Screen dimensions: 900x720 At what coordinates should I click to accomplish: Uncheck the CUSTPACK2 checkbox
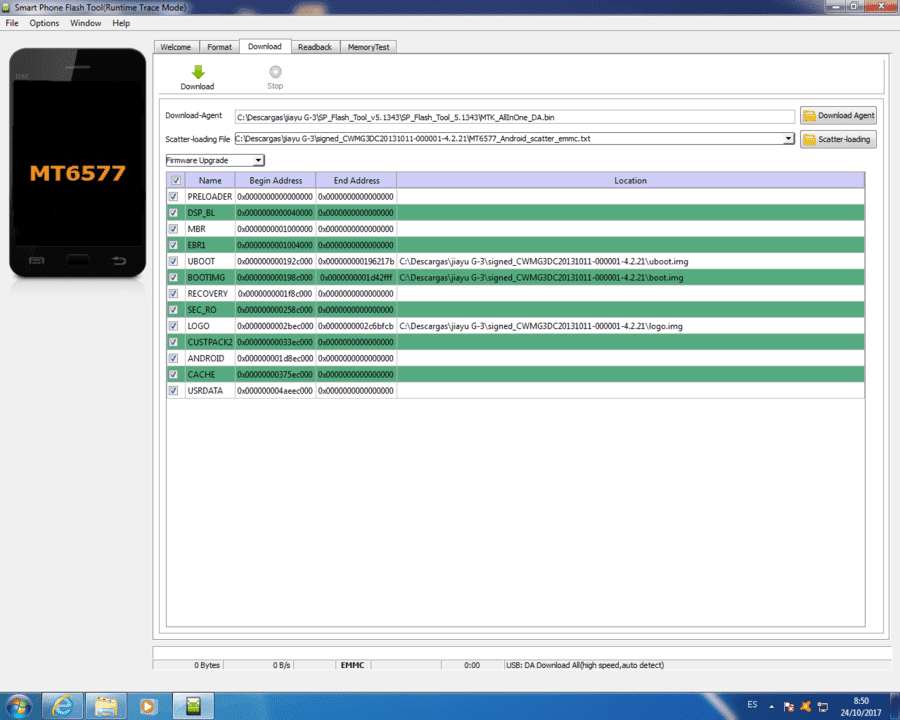pos(173,342)
